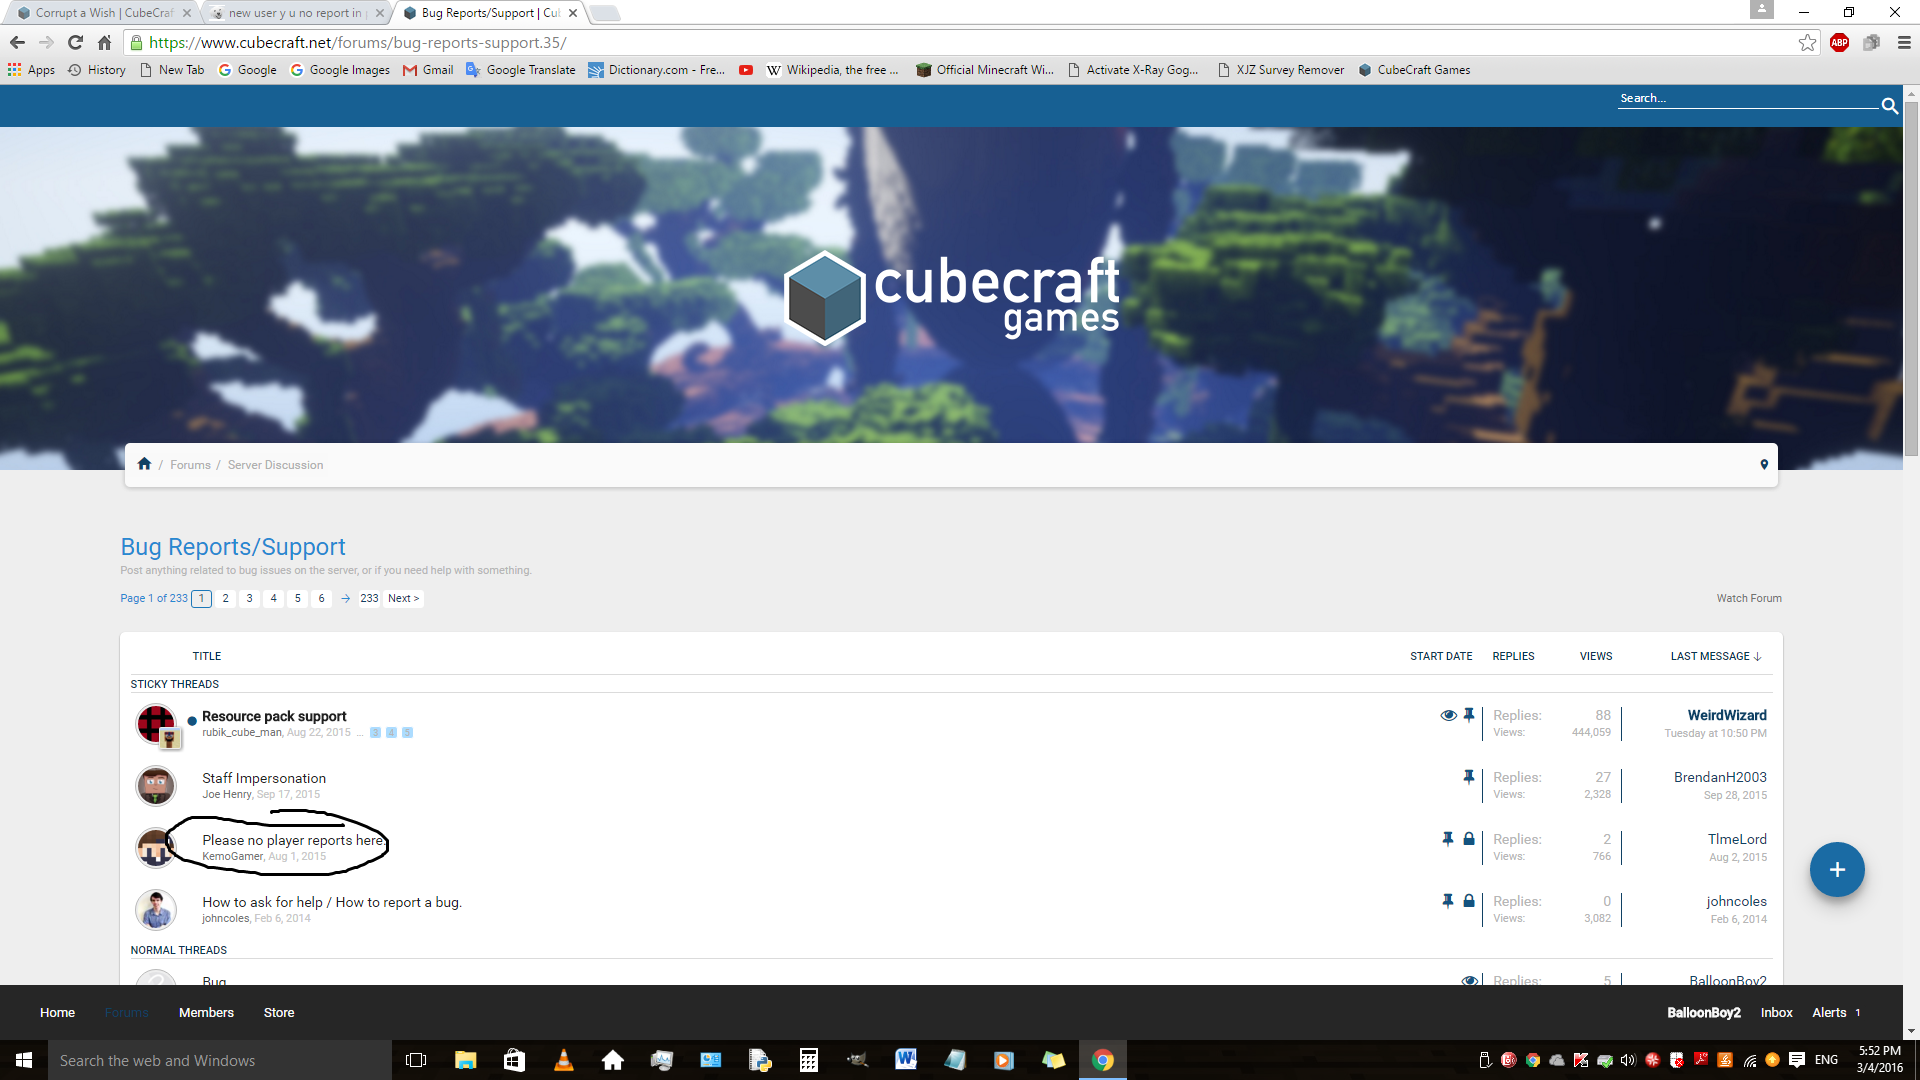Open the Resource pack support thread
The image size is (1920, 1080).
point(274,716)
